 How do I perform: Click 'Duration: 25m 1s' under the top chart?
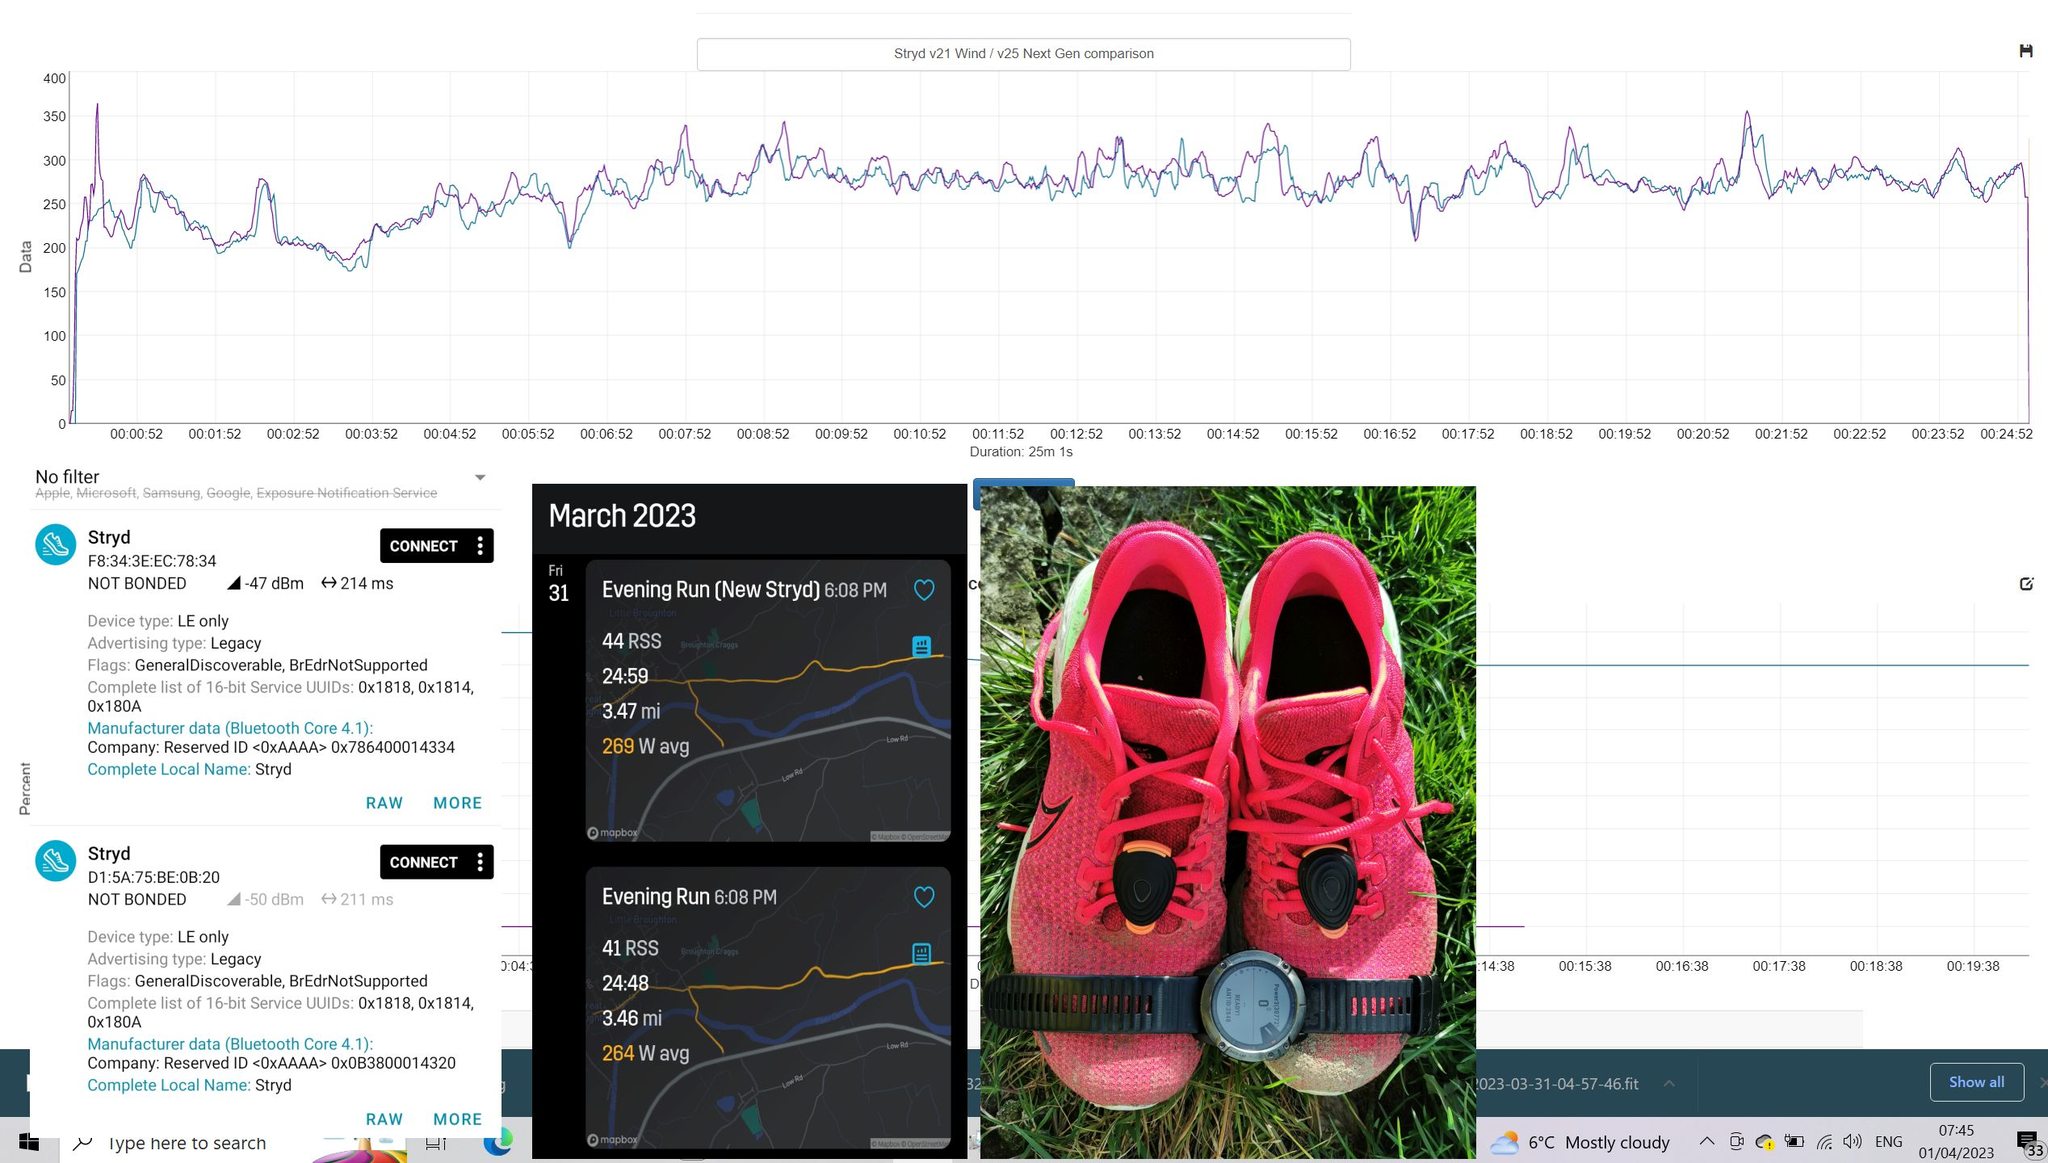tap(1021, 452)
